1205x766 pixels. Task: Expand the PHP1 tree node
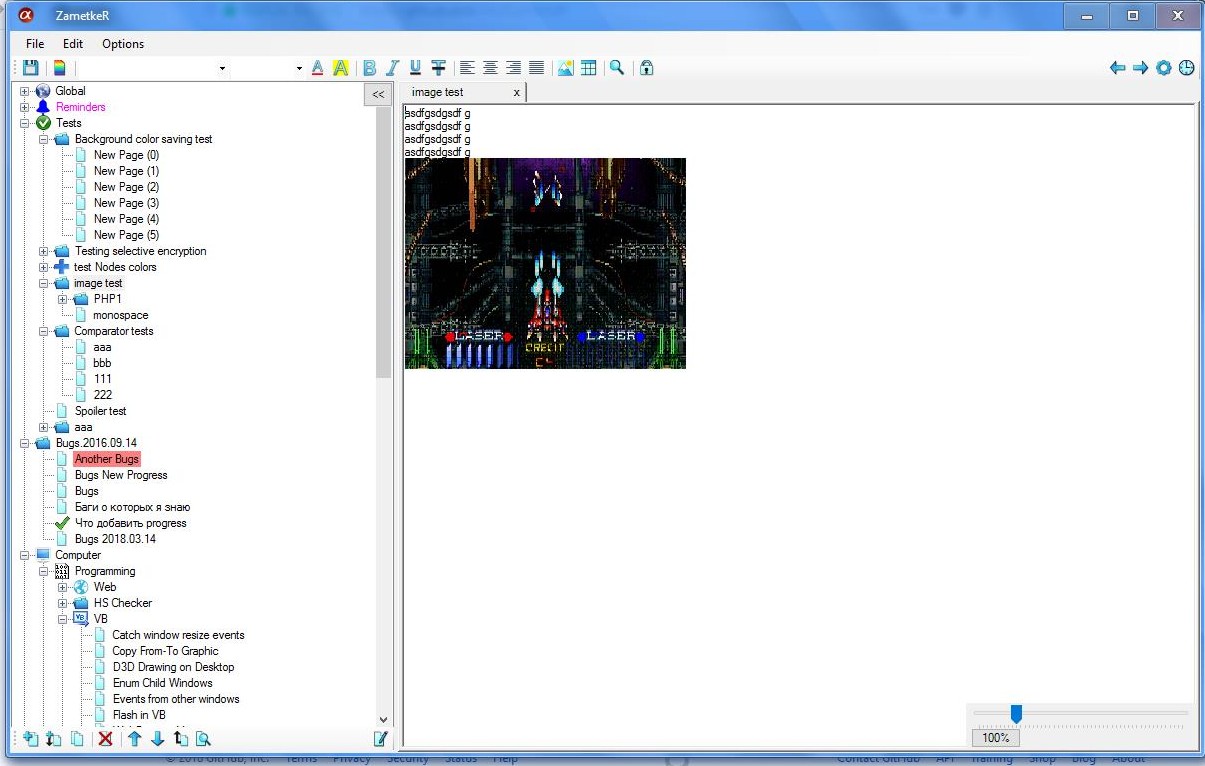point(62,298)
